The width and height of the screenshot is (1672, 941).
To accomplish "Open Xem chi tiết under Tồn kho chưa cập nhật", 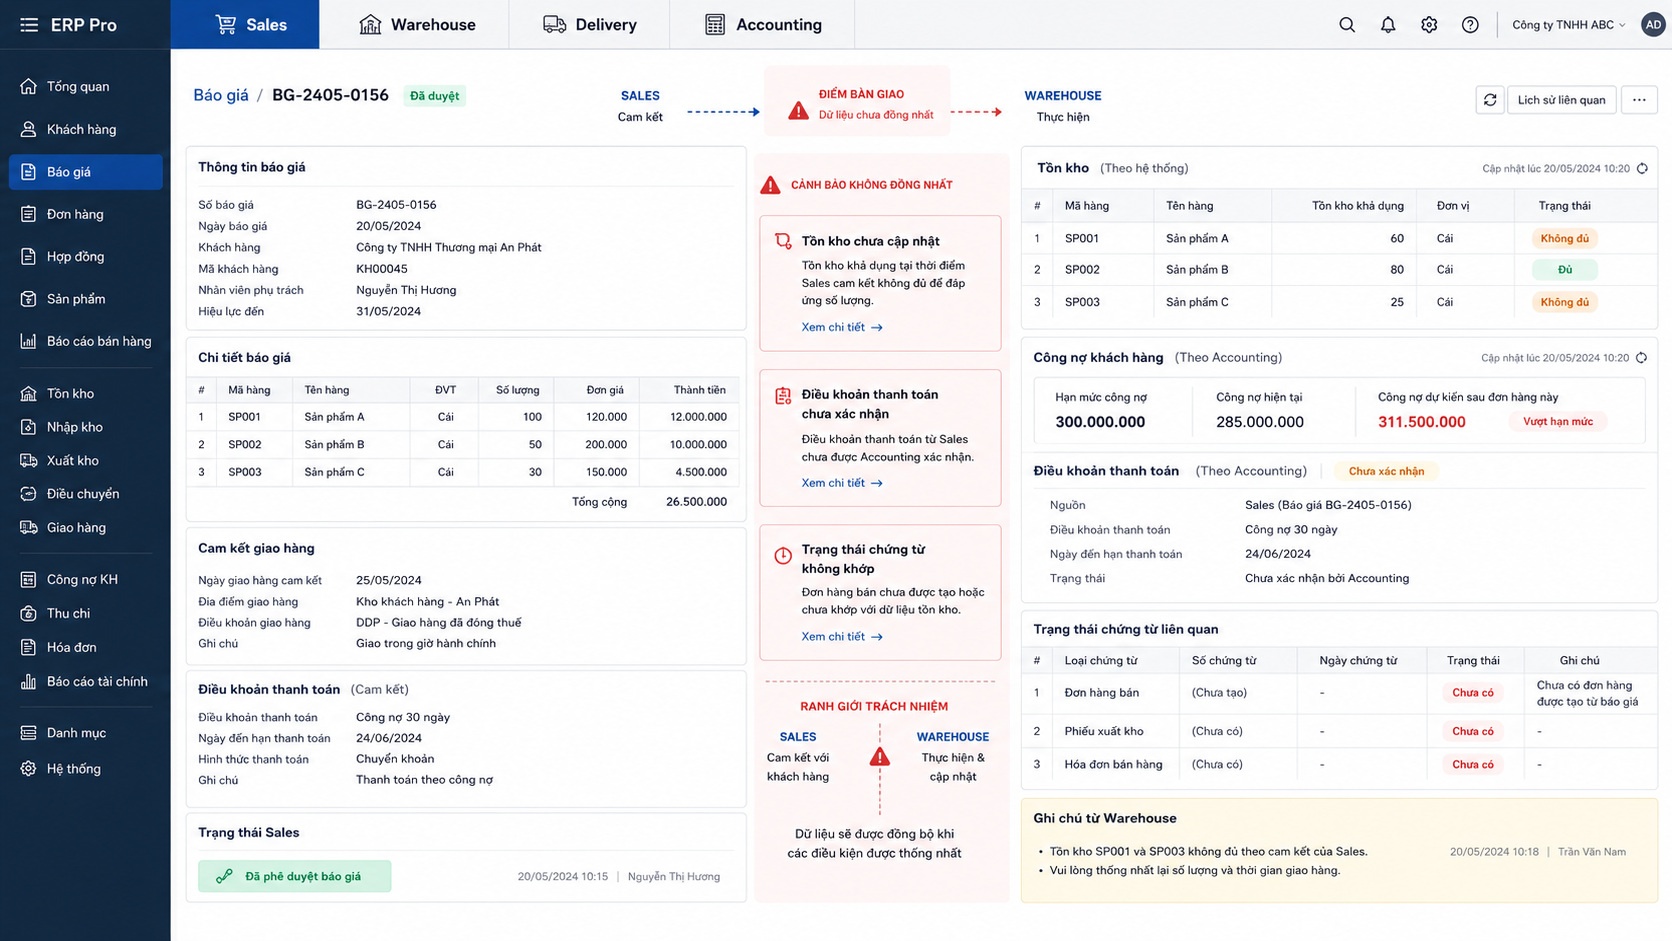I will point(842,327).
